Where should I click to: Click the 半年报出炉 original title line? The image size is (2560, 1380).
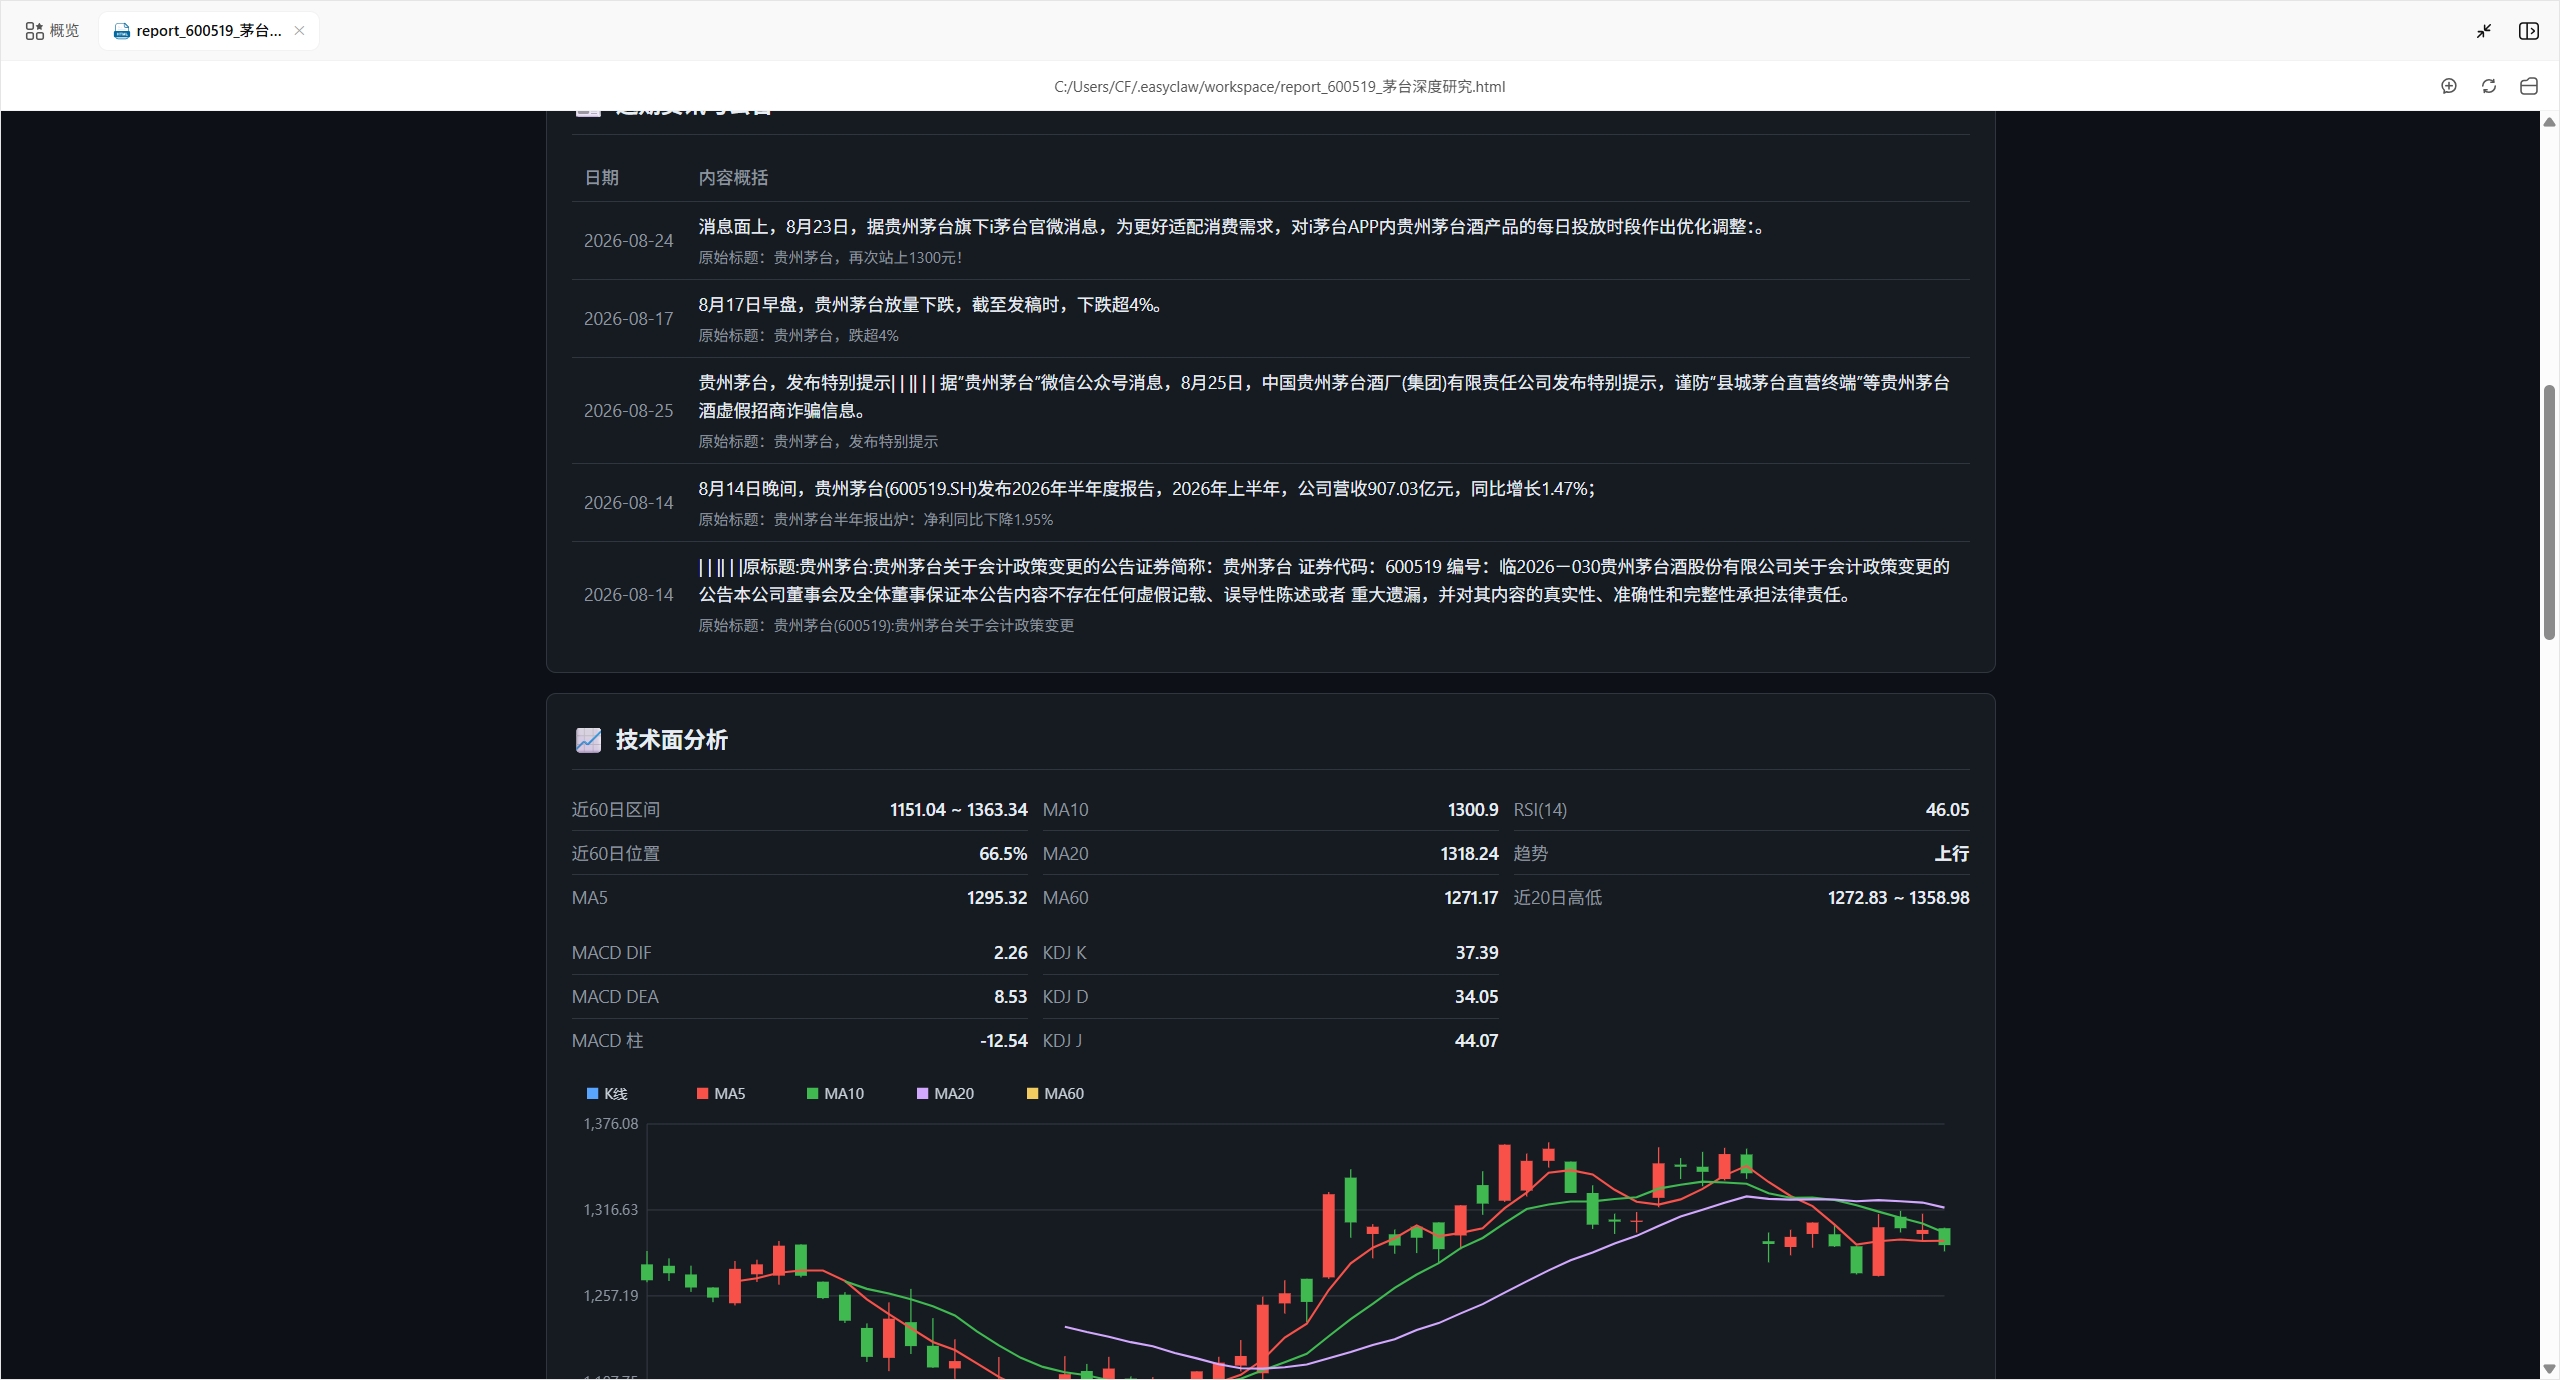875,520
